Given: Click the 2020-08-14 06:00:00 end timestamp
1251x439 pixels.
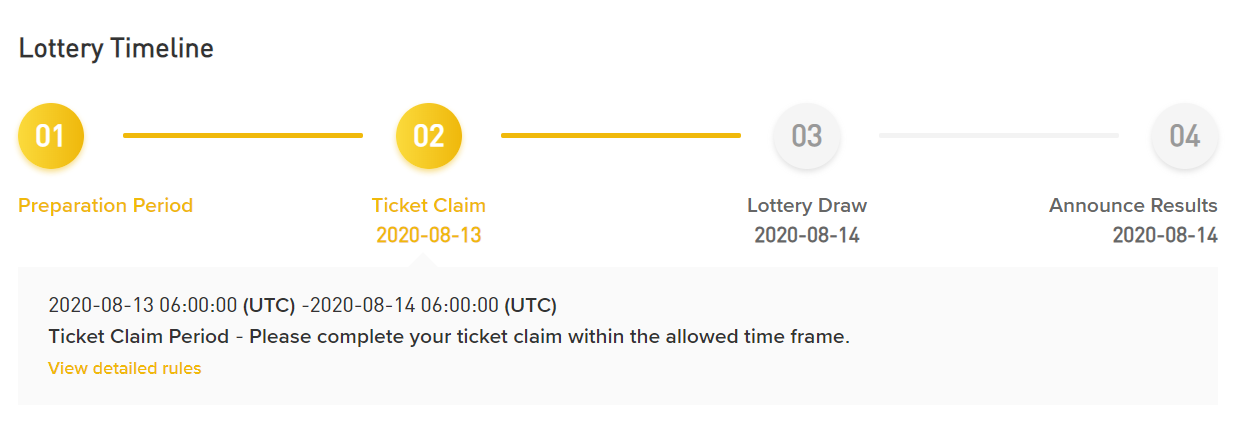Looking at the screenshot, I should pos(404,305).
